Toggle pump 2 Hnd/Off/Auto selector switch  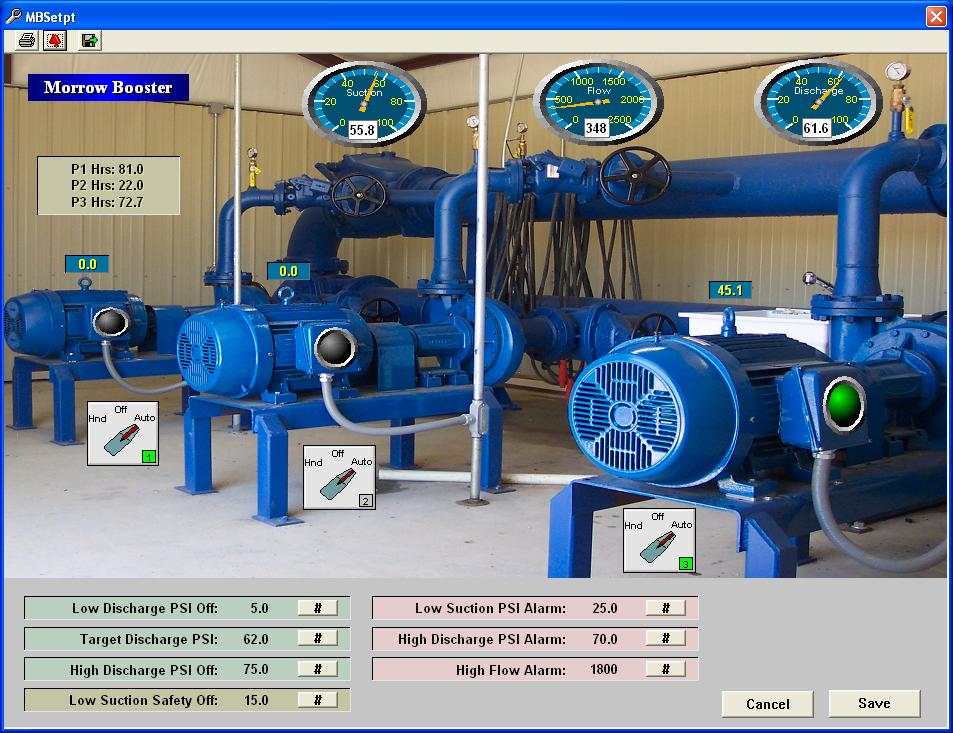click(339, 477)
